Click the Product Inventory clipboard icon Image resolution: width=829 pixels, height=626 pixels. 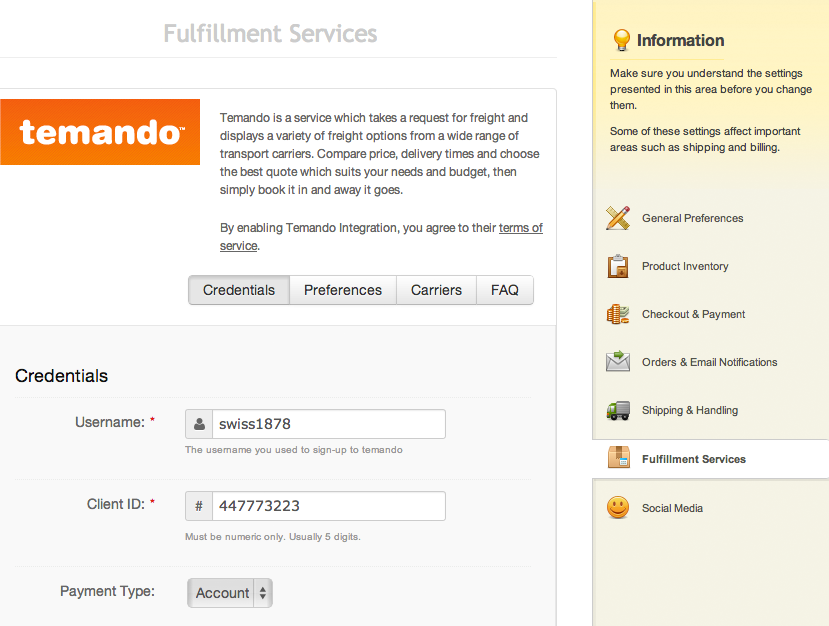click(618, 266)
